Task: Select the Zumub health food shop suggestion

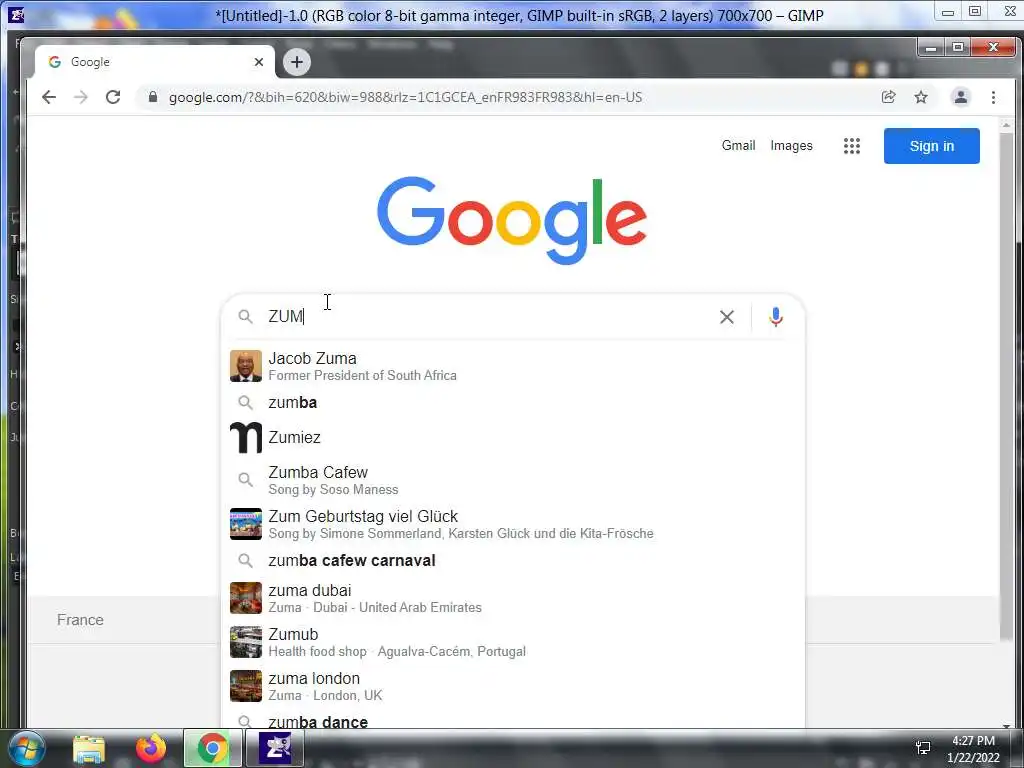Action: pyautogui.click(x=513, y=642)
